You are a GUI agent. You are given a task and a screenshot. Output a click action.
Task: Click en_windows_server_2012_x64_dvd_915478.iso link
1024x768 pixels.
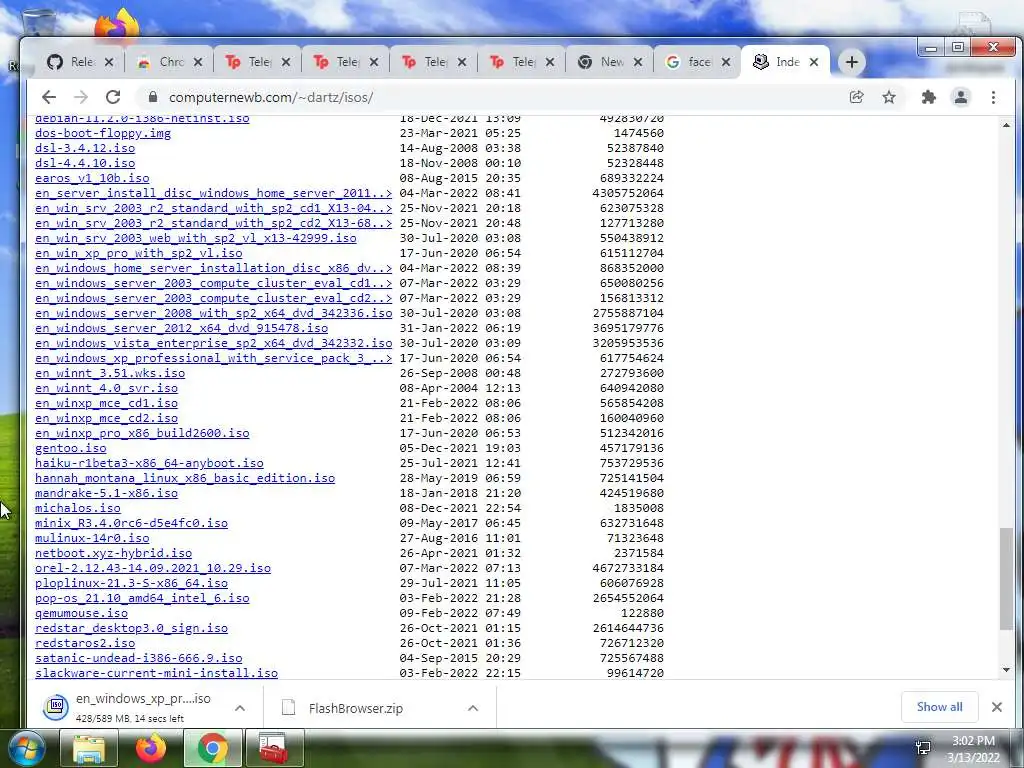pyautogui.click(x=182, y=328)
